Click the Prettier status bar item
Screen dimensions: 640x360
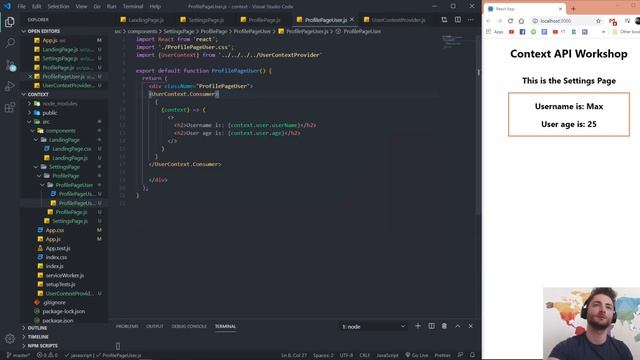coord(442,355)
